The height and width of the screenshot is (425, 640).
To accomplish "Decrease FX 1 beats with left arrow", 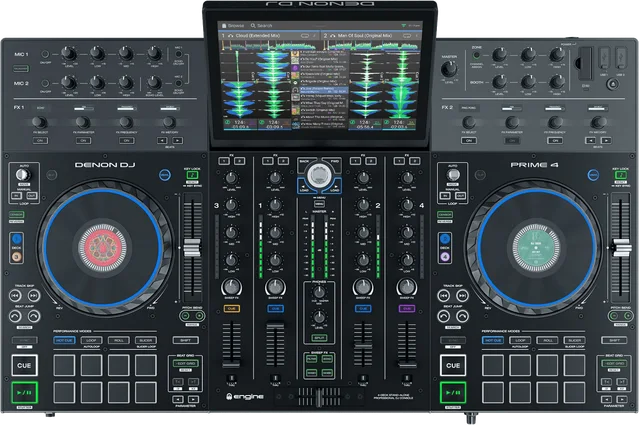I will pos(162,140).
